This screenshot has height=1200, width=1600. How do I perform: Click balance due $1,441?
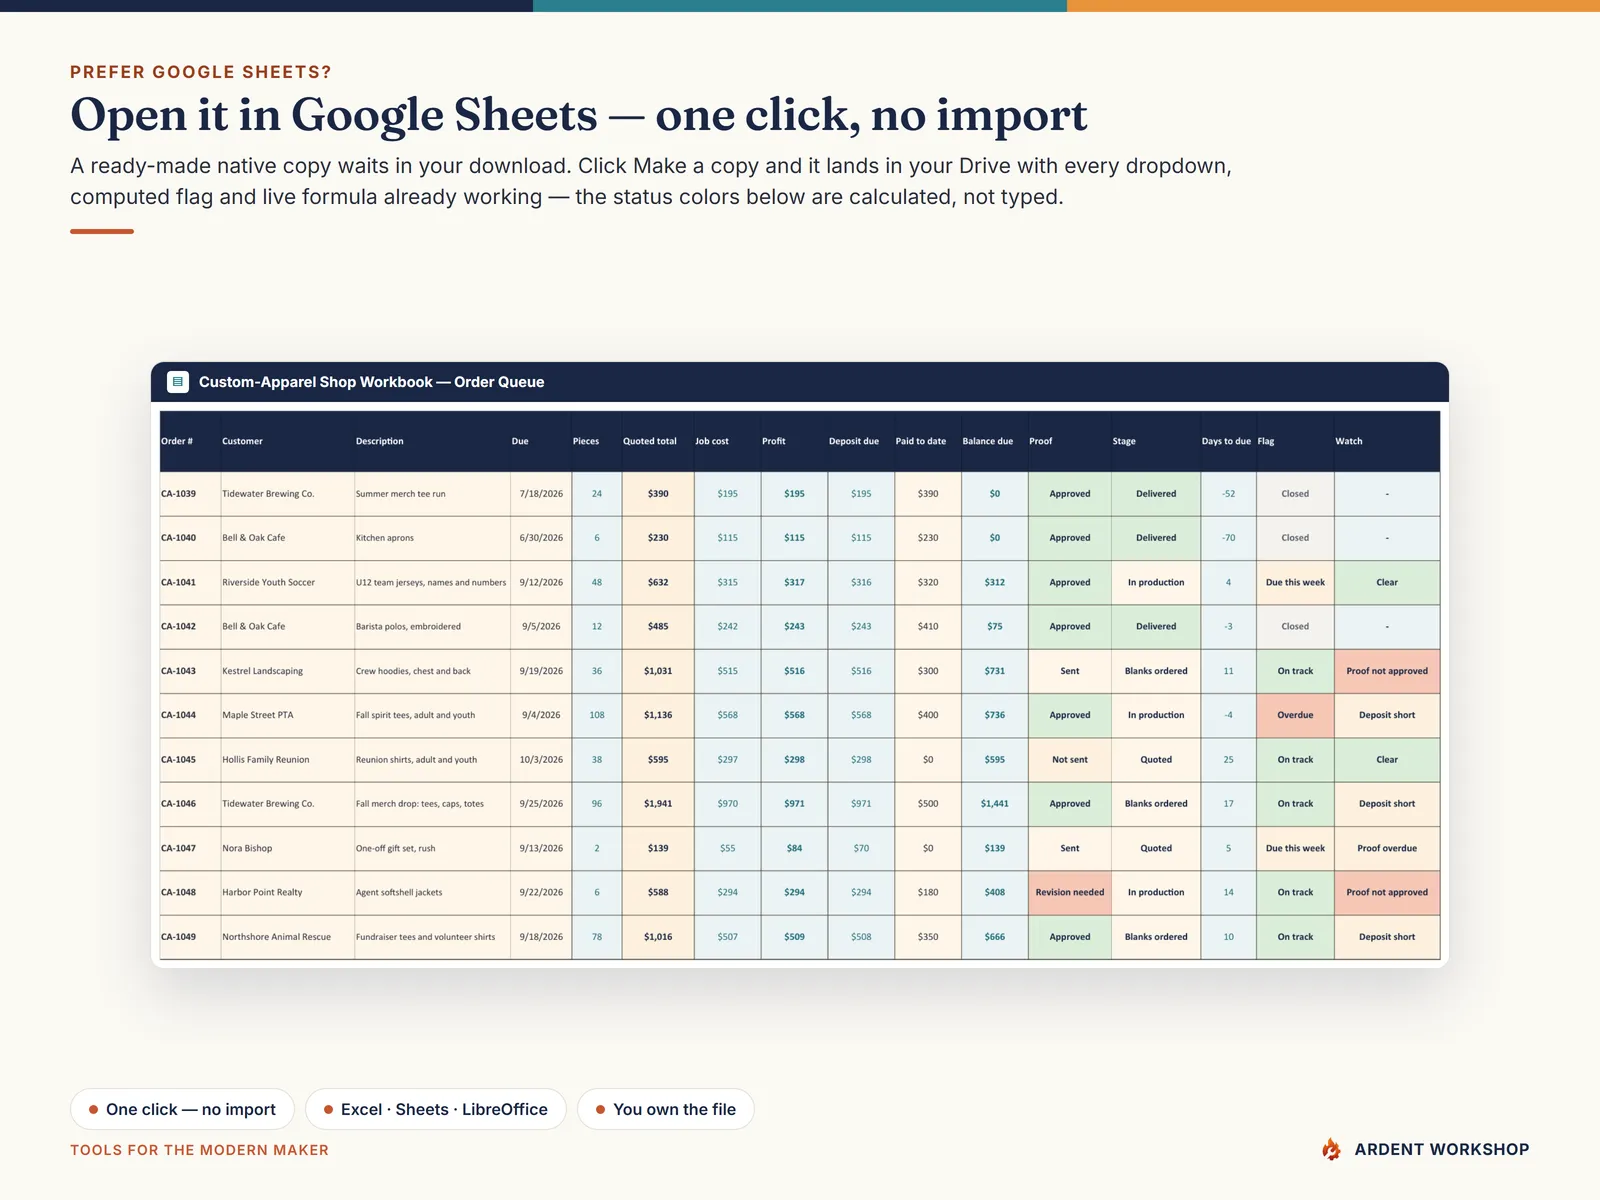point(995,804)
